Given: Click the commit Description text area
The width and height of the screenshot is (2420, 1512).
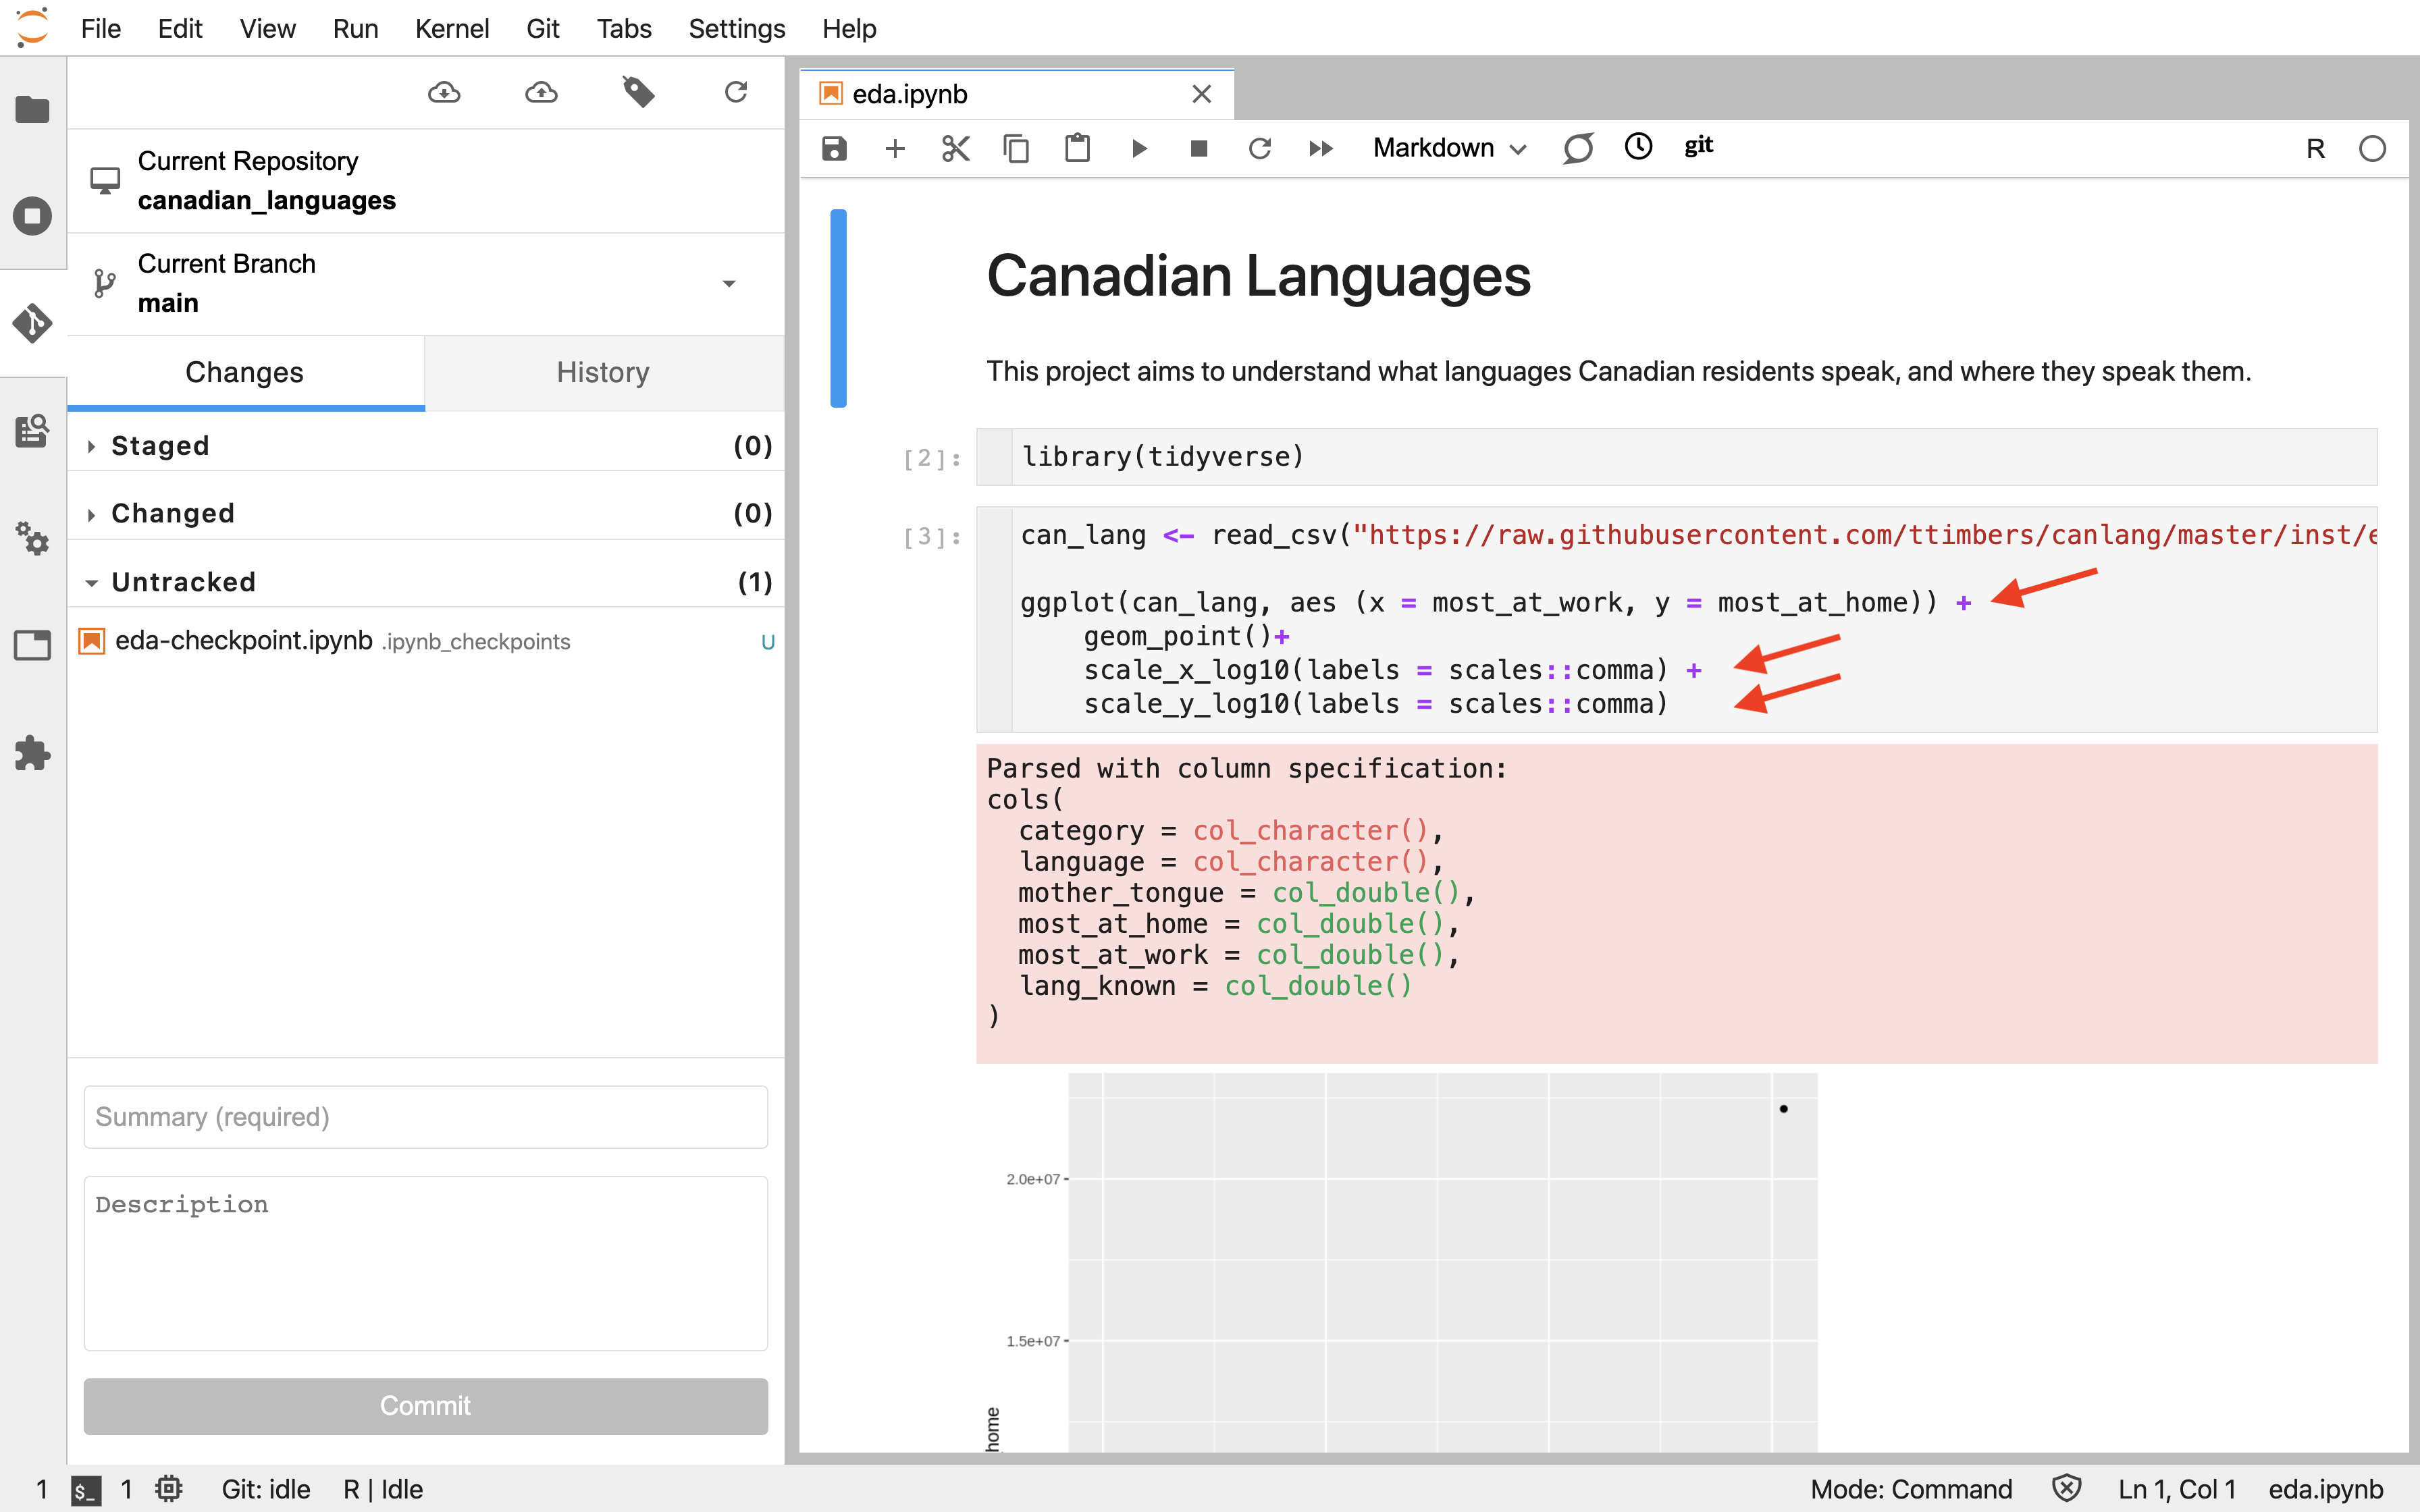Looking at the screenshot, I should (426, 1263).
